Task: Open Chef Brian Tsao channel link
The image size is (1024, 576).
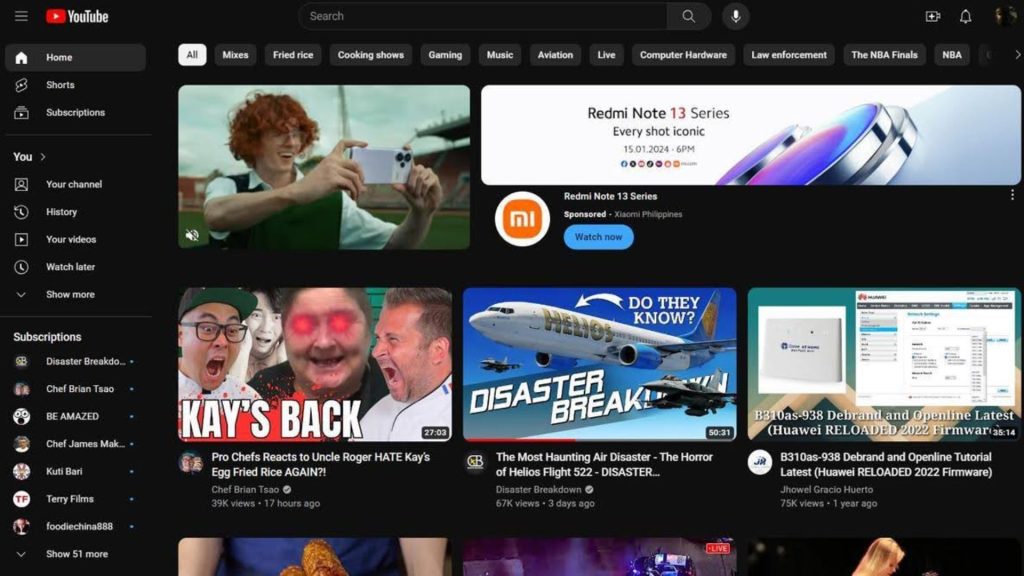Action: (x=246, y=490)
